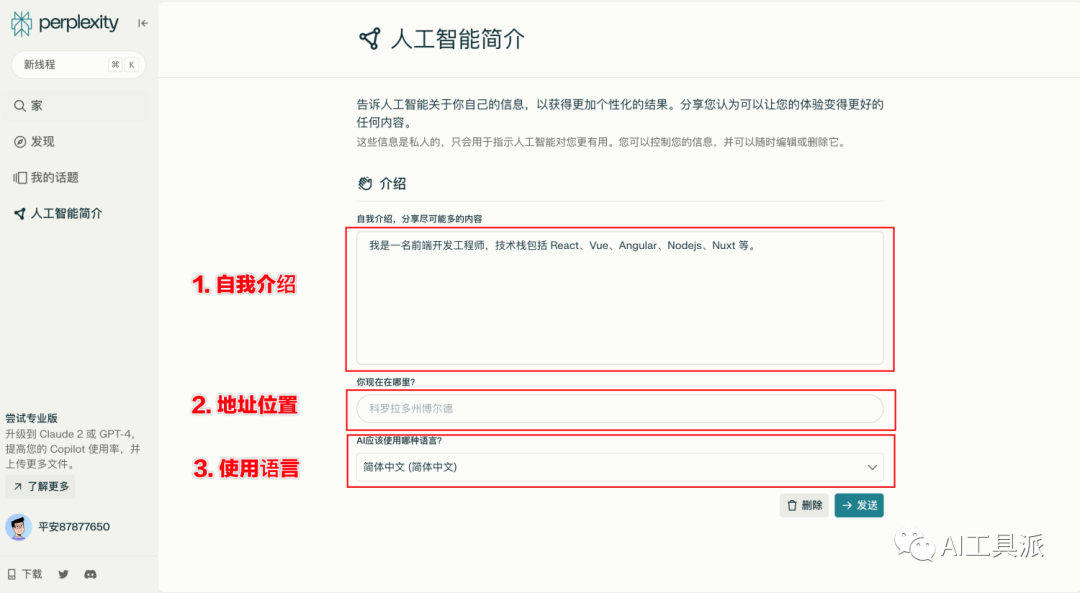
Task: Focus the location field 科罗拉多州博尔德
Action: pyautogui.click(x=620, y=408)
